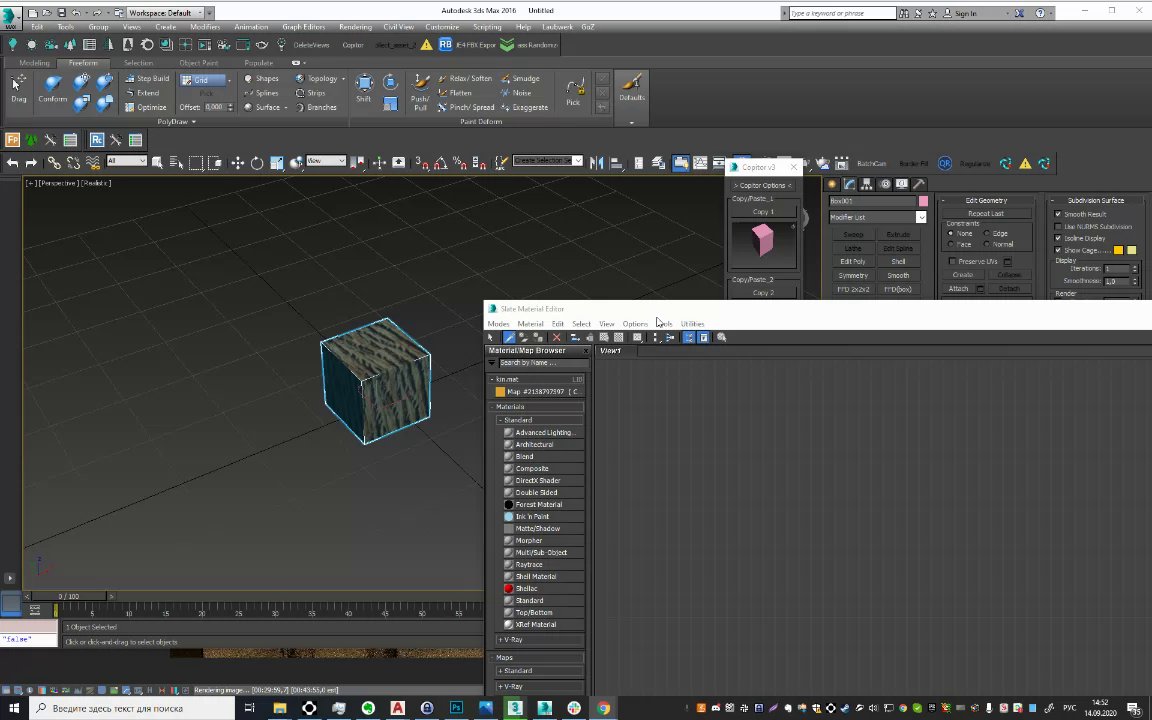The image size is (1152, 720).
Task: Open the Rendering menu
Action: [355, 27]
